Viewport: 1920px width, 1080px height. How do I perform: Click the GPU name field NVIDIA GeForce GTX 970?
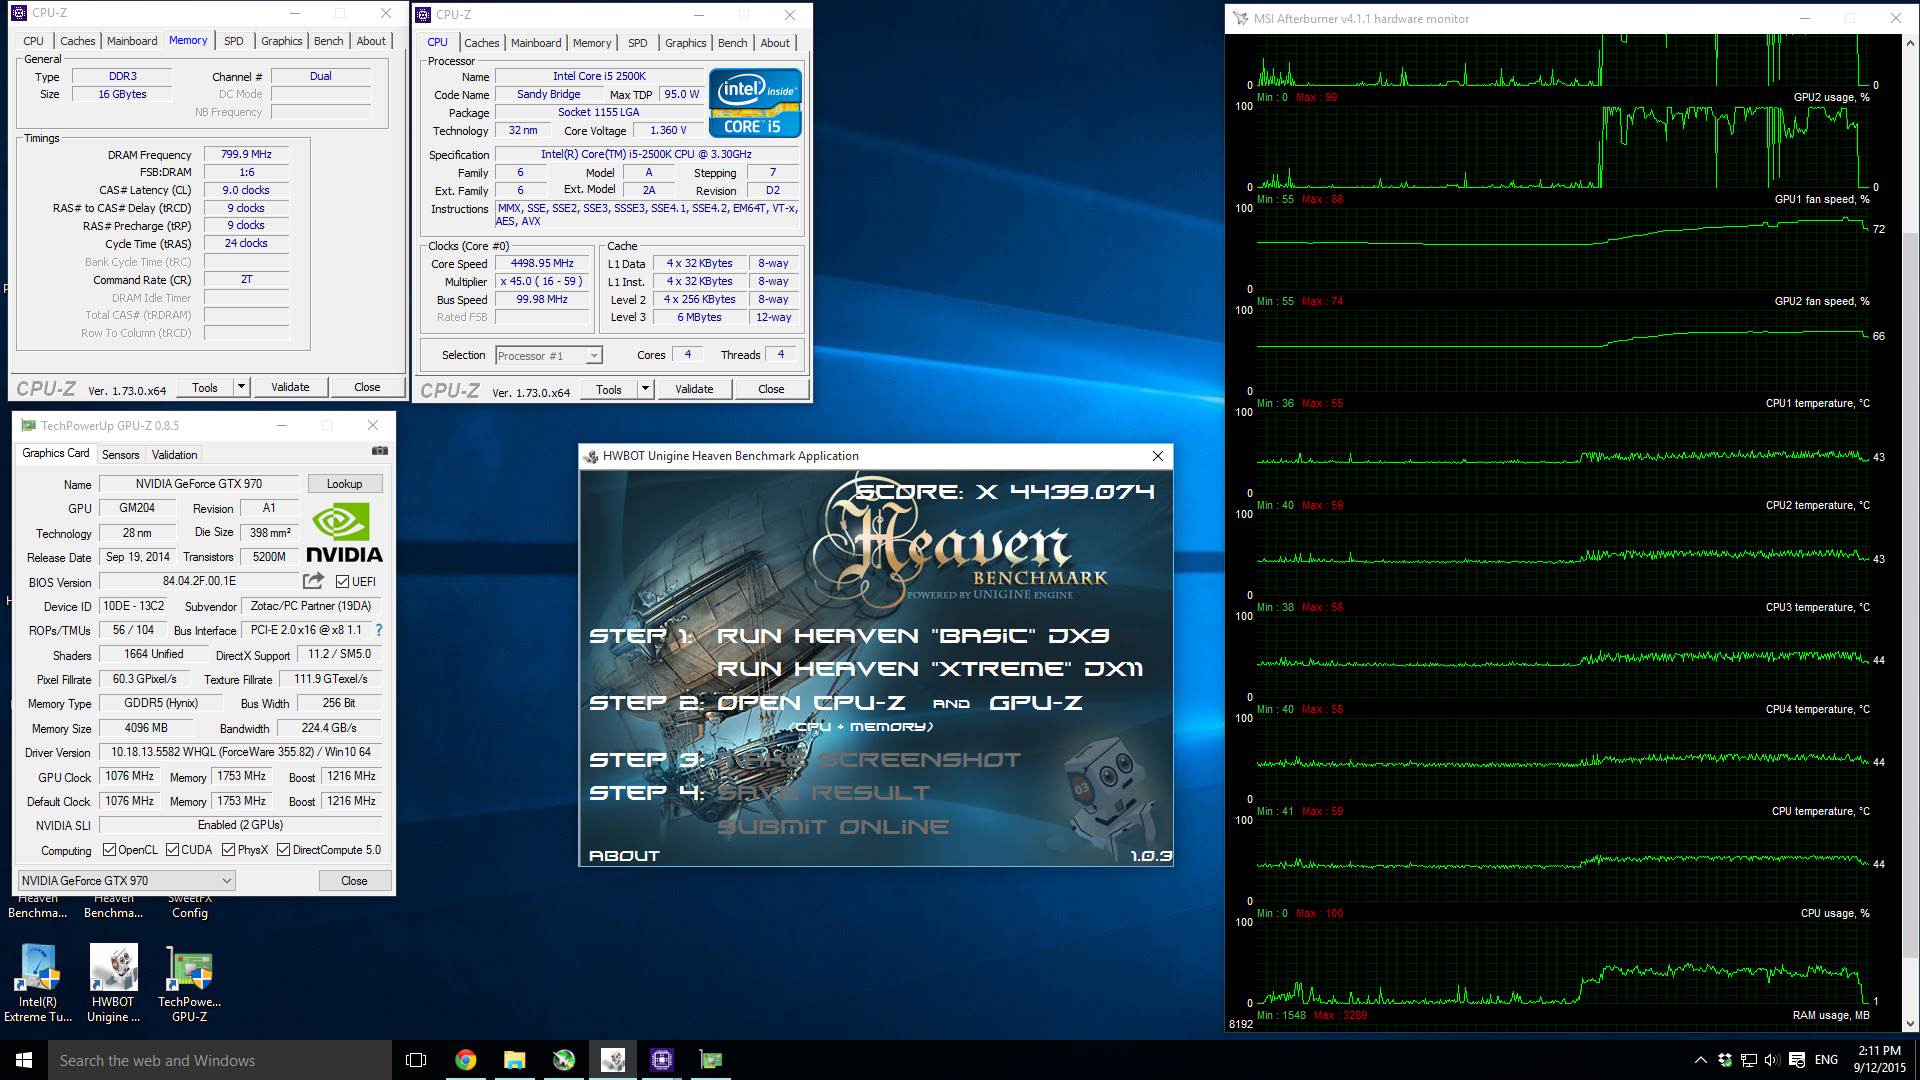click(x=199, y=484)
